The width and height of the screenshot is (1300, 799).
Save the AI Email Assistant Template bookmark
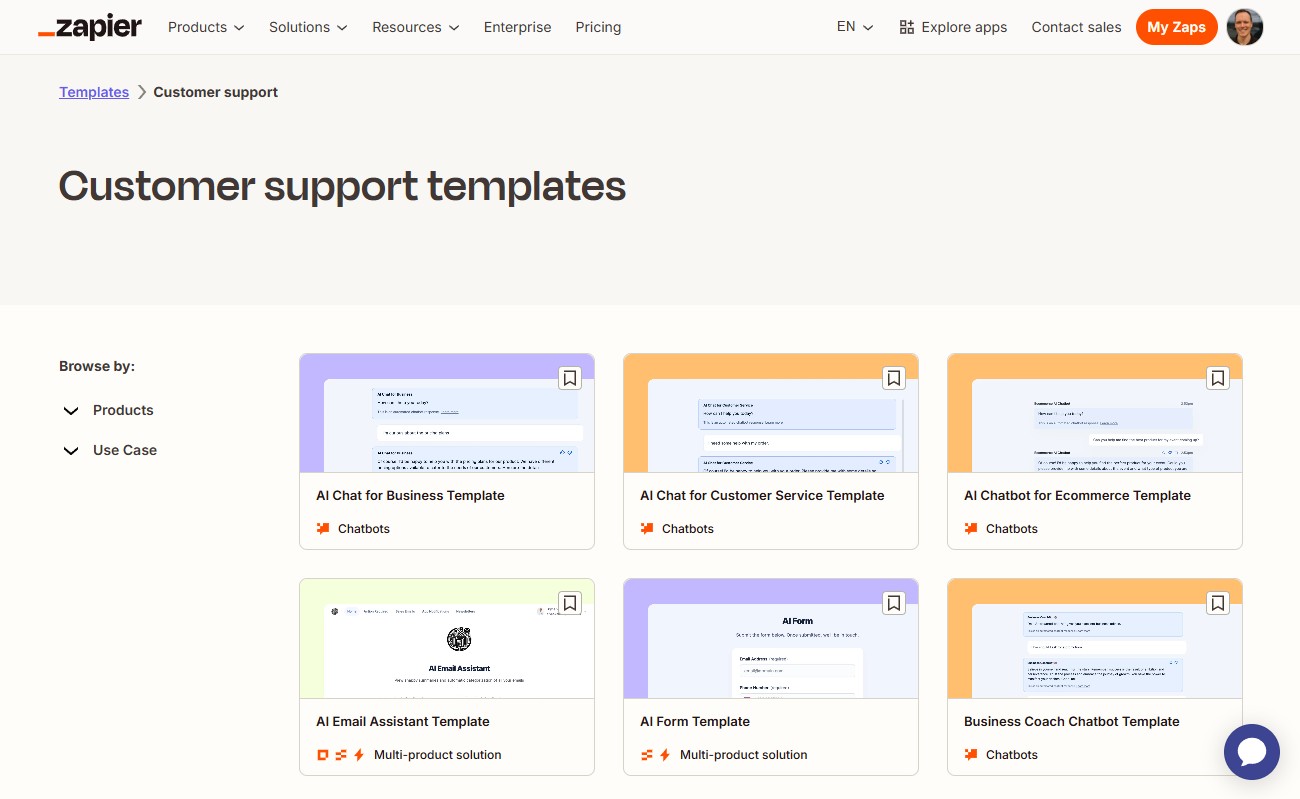pos(569,603)
